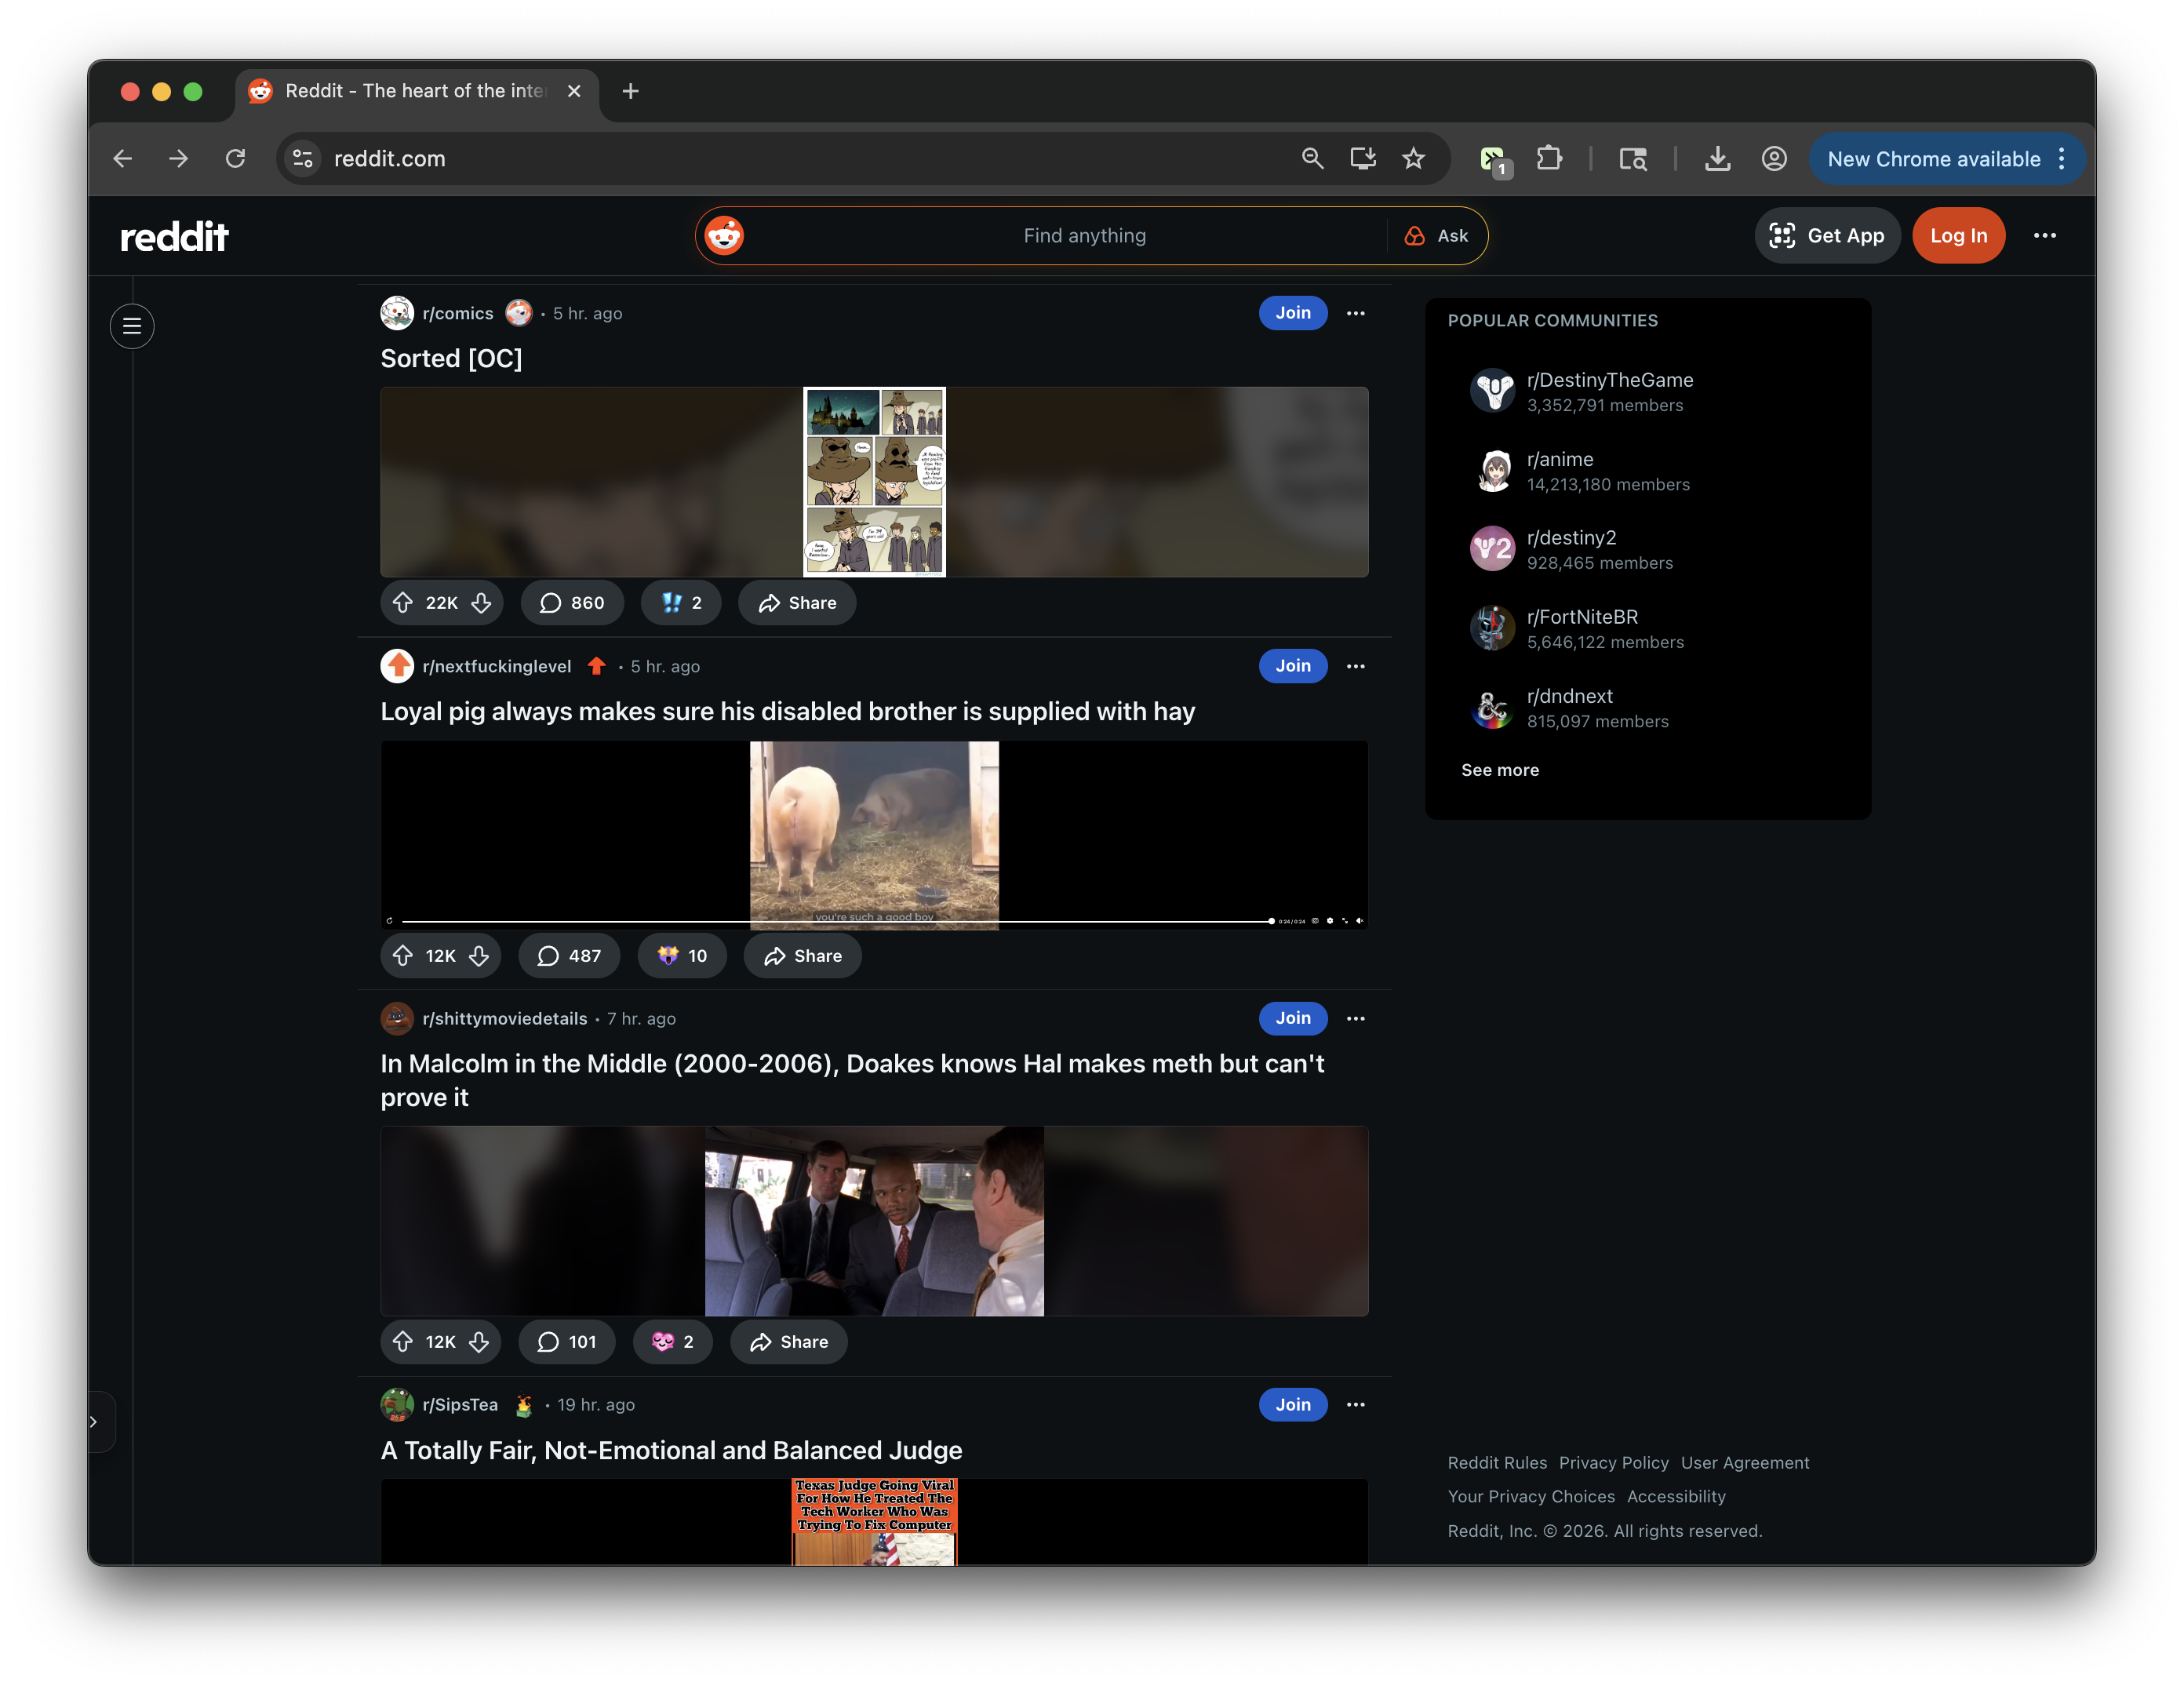The image size is (2184, 1682).
Task: Open Chrome extensions puzzle icon
Action: tap(1549, 158)
